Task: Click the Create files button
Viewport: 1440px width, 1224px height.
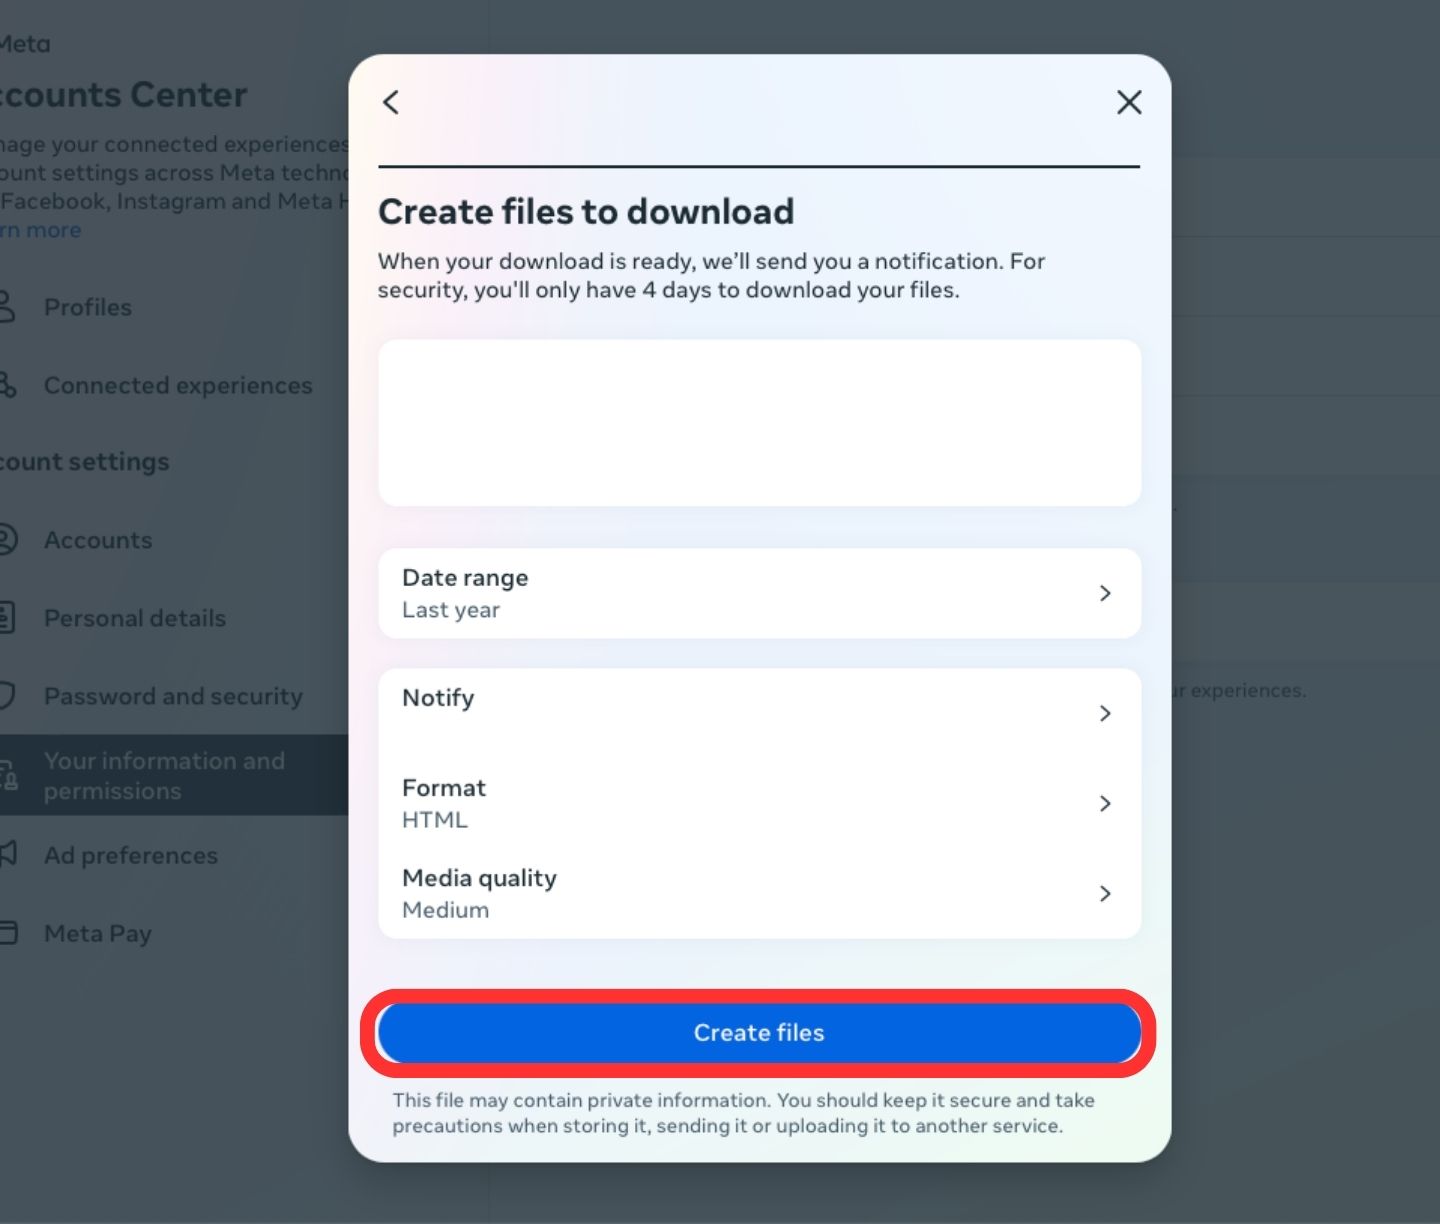Action: pyautogui.click(x=759, y=1033)
